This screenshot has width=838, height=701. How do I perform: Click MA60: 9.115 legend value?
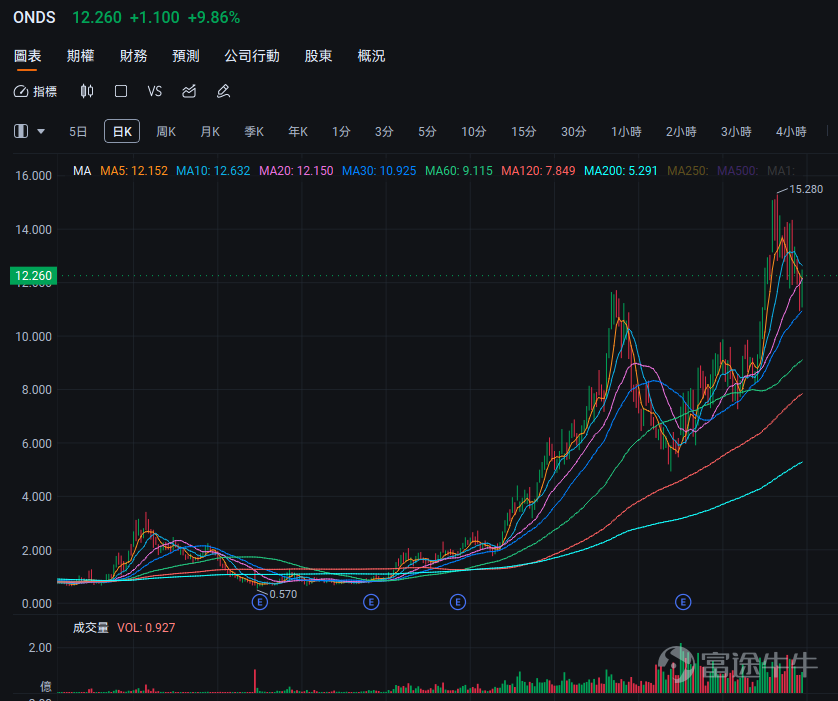pyautogui.click(x=459, y=171)
